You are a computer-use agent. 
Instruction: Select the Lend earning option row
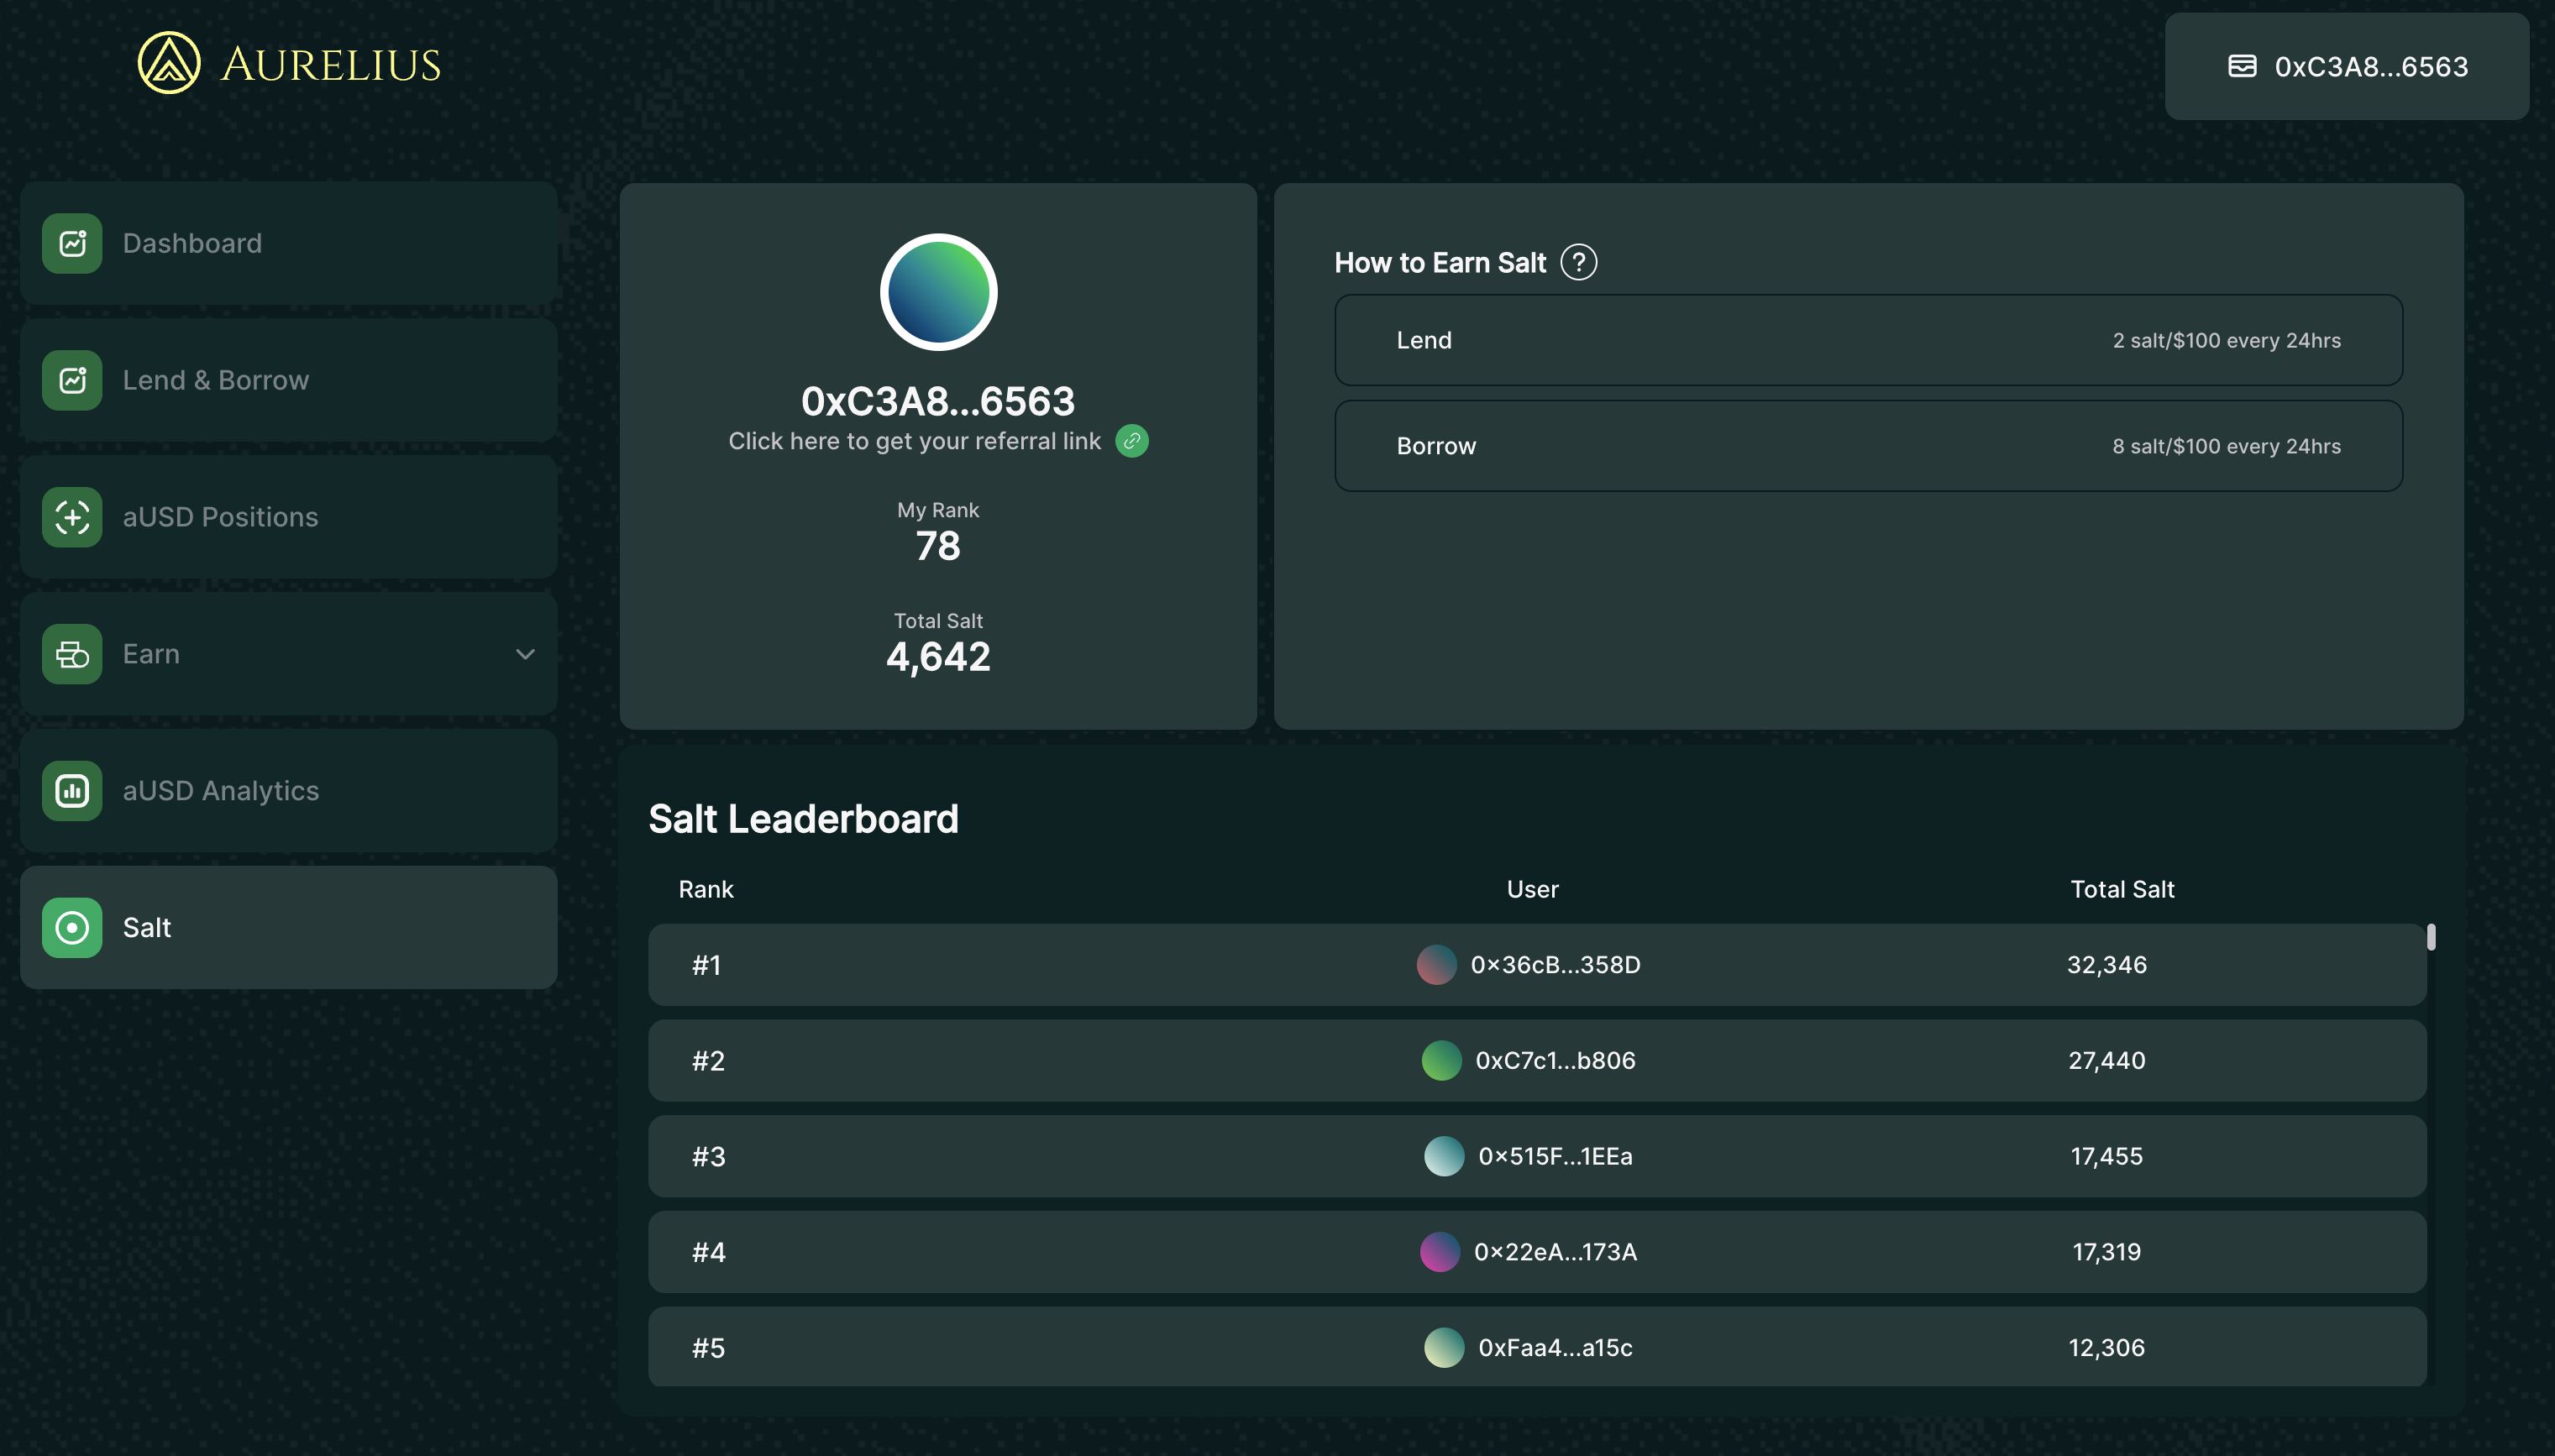click(x=1867, y=340)
